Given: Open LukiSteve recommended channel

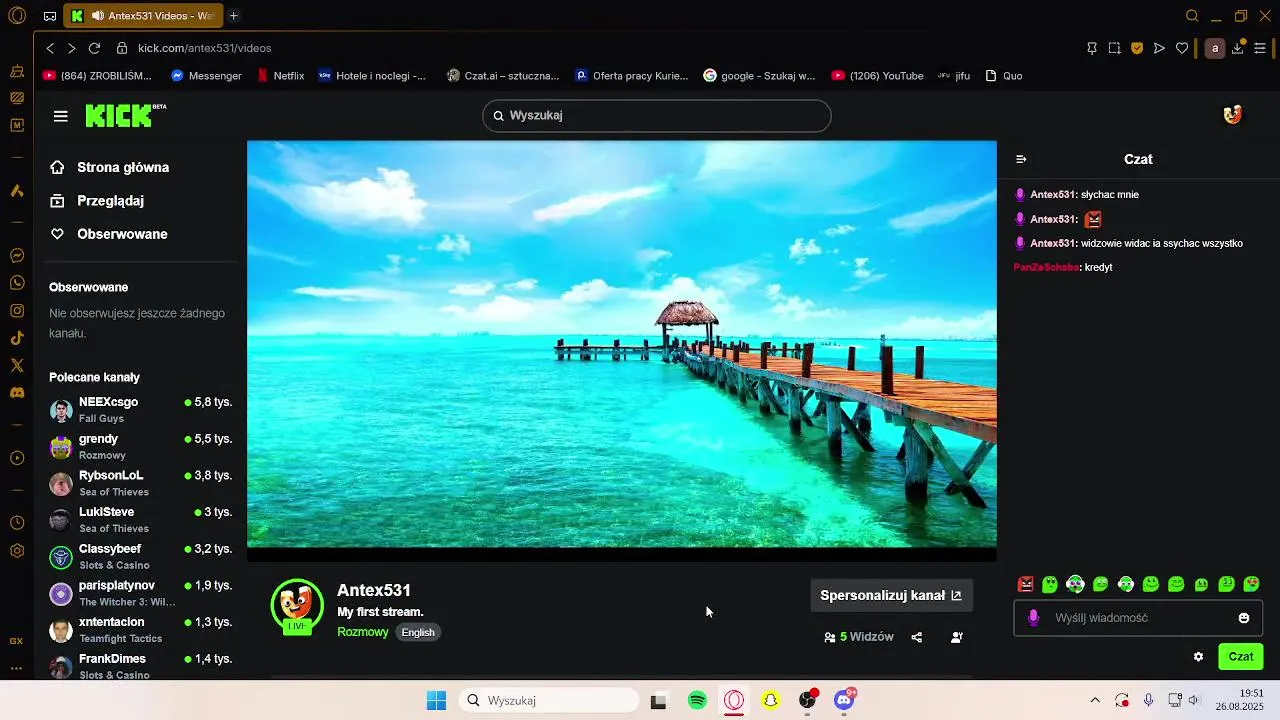Looking at the screenshot, I should click(140, 519).
